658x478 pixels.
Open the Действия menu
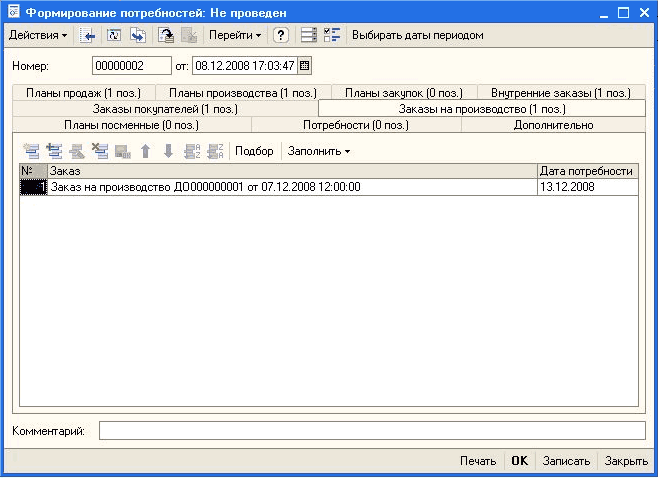[38, 35]
